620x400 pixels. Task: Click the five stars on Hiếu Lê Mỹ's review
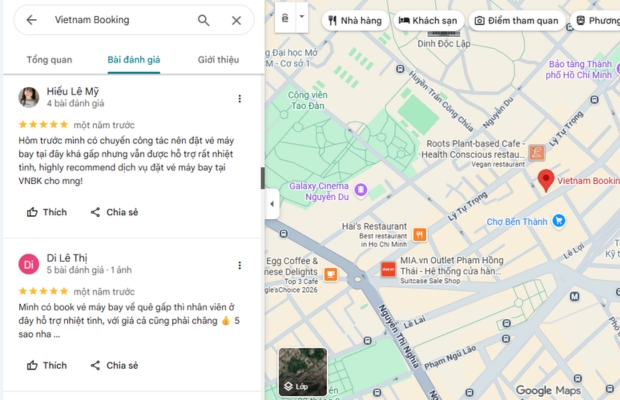[43, 125]
